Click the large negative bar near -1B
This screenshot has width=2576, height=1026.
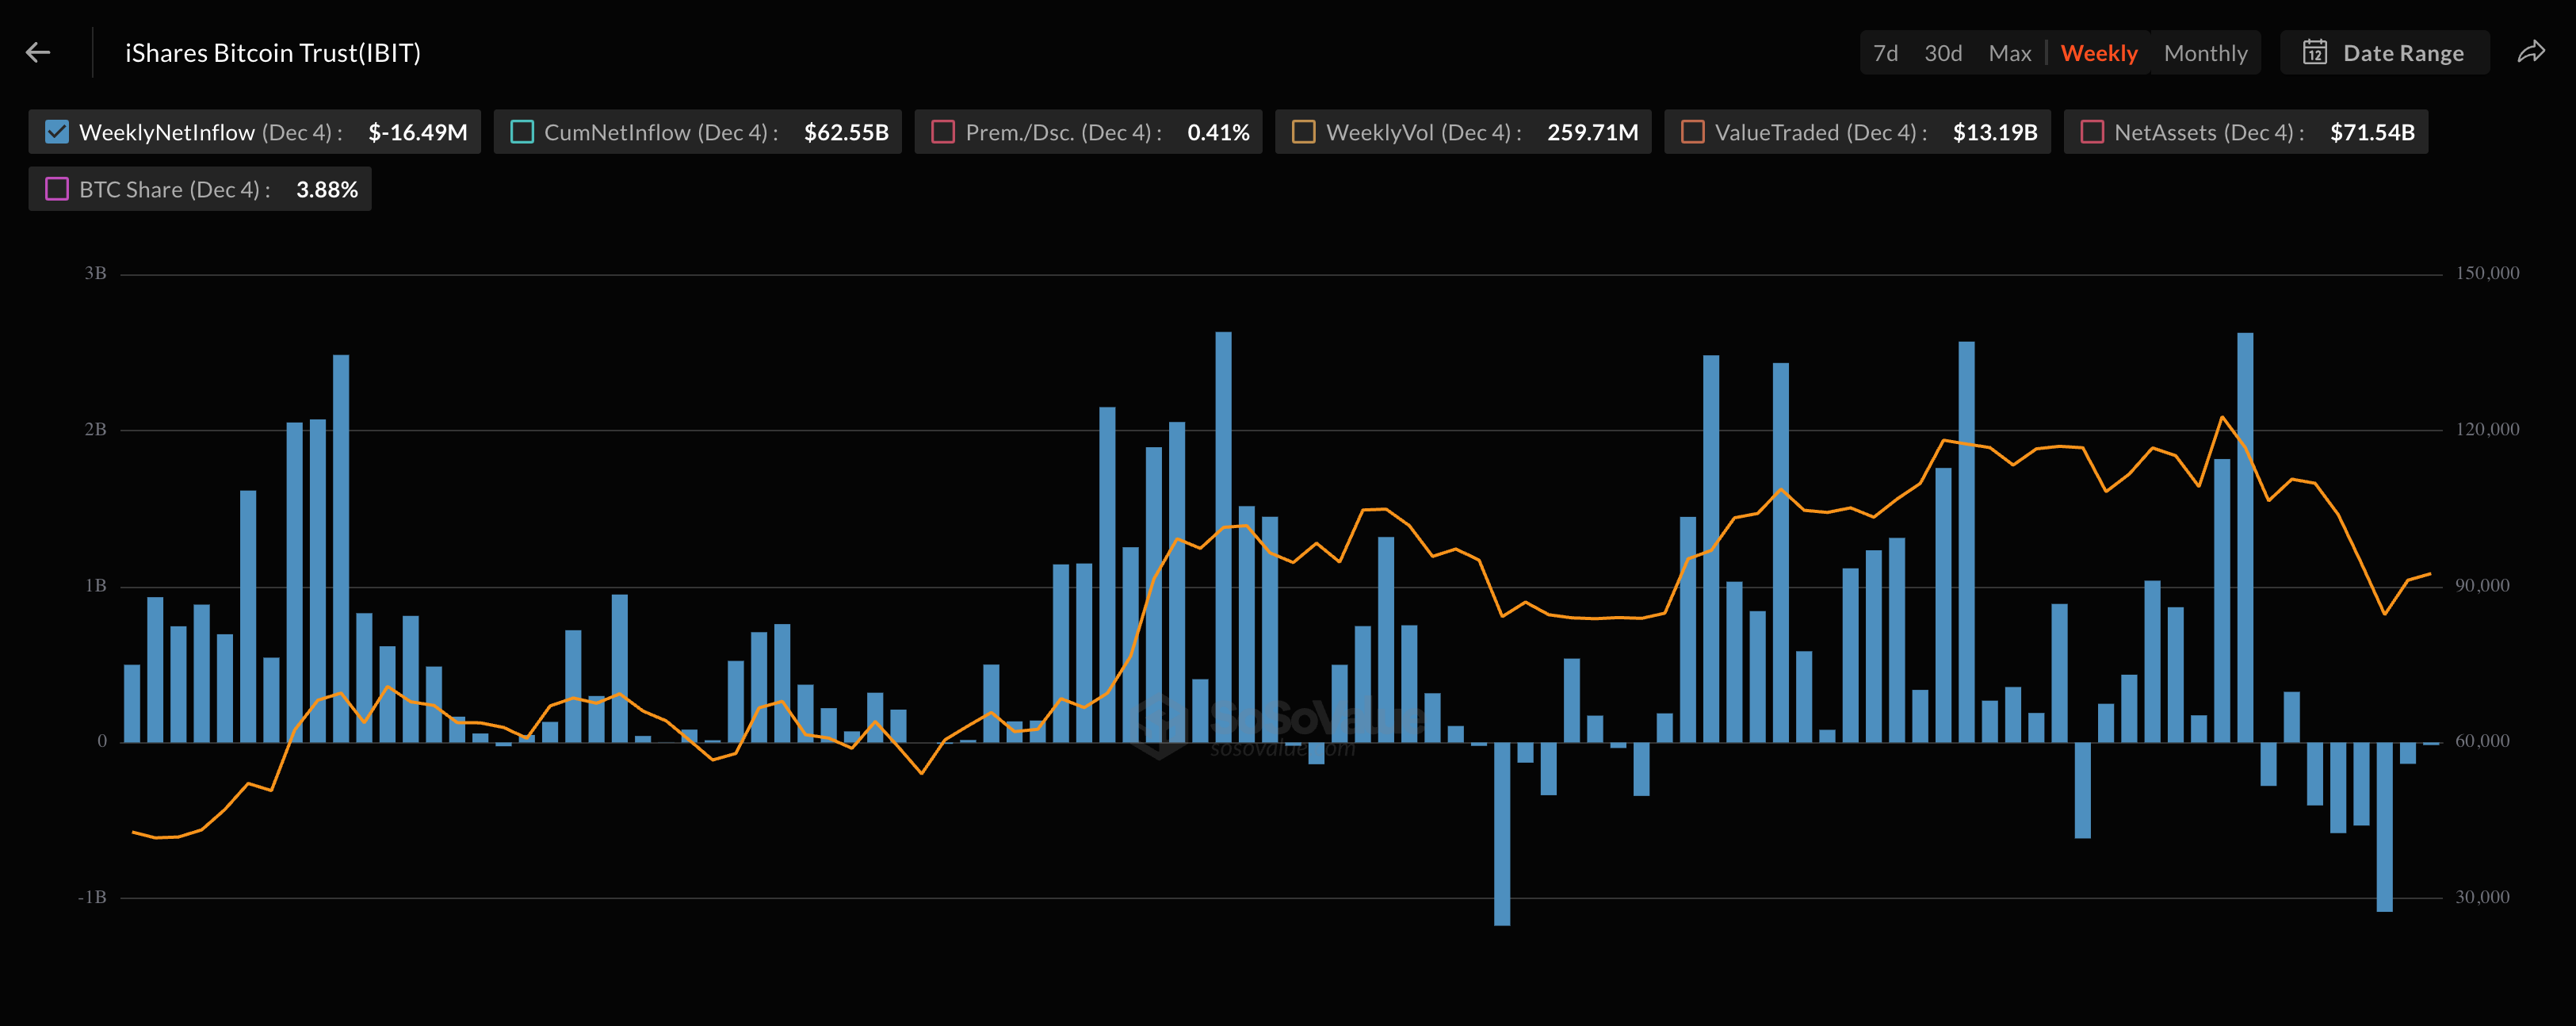[x=1502, y=833]
